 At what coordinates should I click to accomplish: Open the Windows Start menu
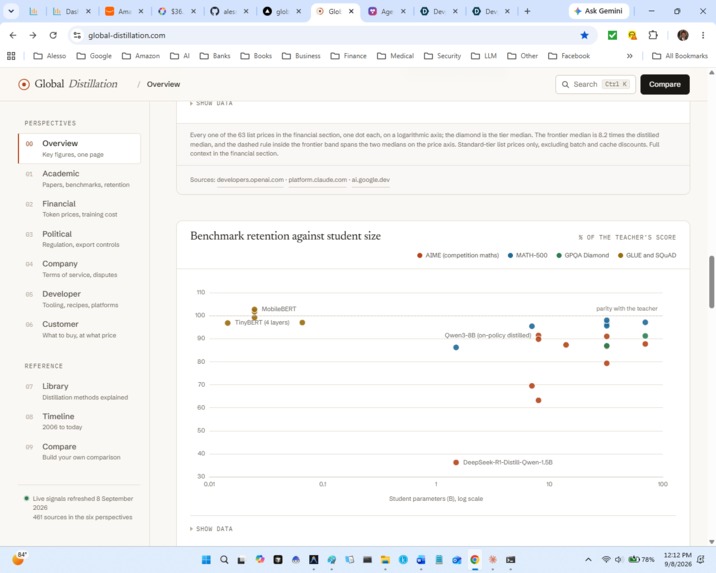206,559
